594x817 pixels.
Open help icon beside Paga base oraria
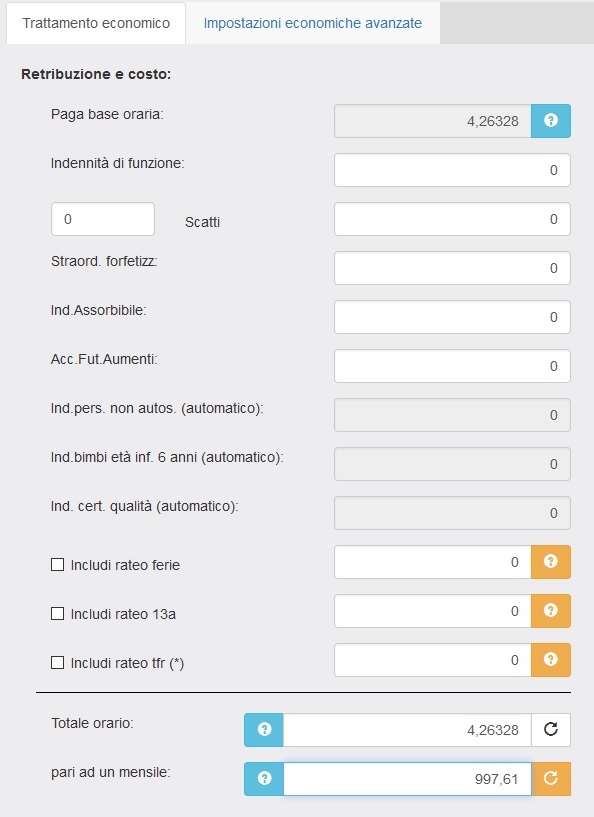click(x=551, y=121)
